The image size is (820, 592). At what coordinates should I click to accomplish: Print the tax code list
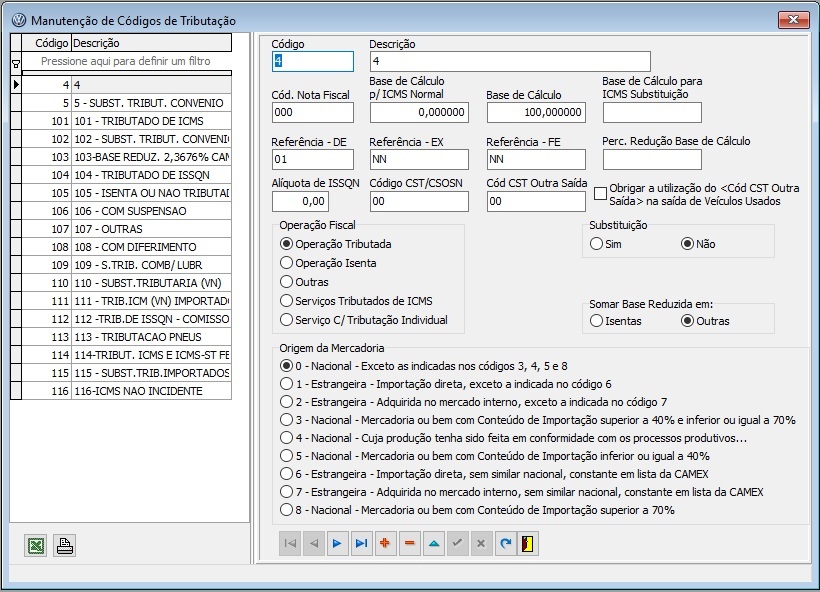pyautogui.click(x=64, y=546)
